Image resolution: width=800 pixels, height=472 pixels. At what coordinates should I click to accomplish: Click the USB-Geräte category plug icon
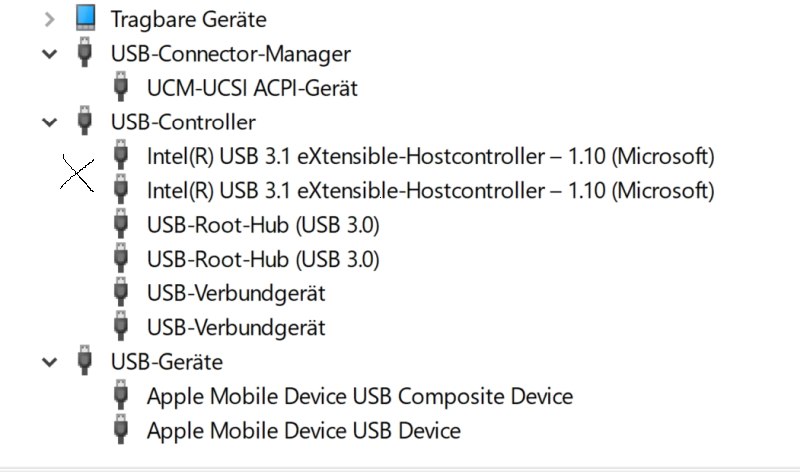tap(85, 360)
